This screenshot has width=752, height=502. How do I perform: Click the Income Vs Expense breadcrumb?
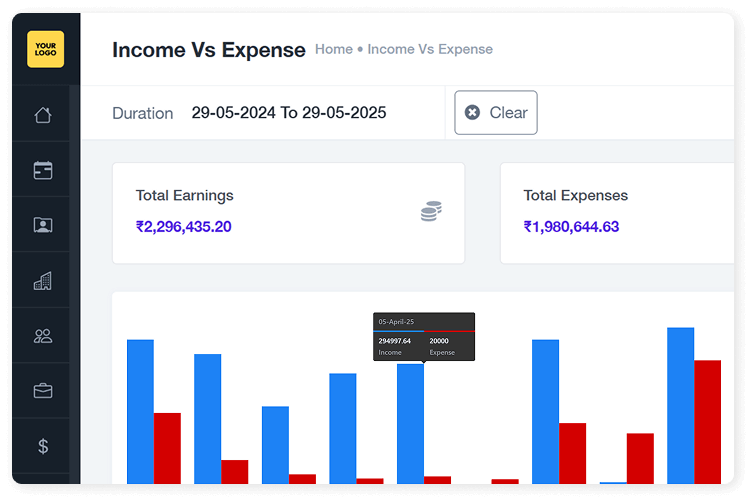tap(430, 49)
